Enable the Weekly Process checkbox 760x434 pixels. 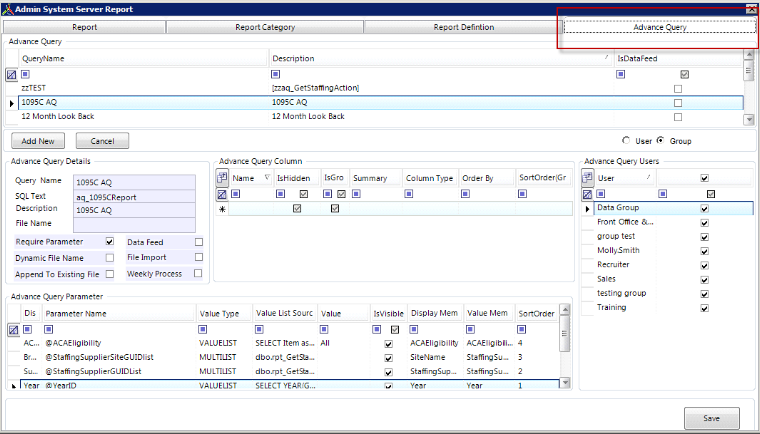click(x=198, y=273)
